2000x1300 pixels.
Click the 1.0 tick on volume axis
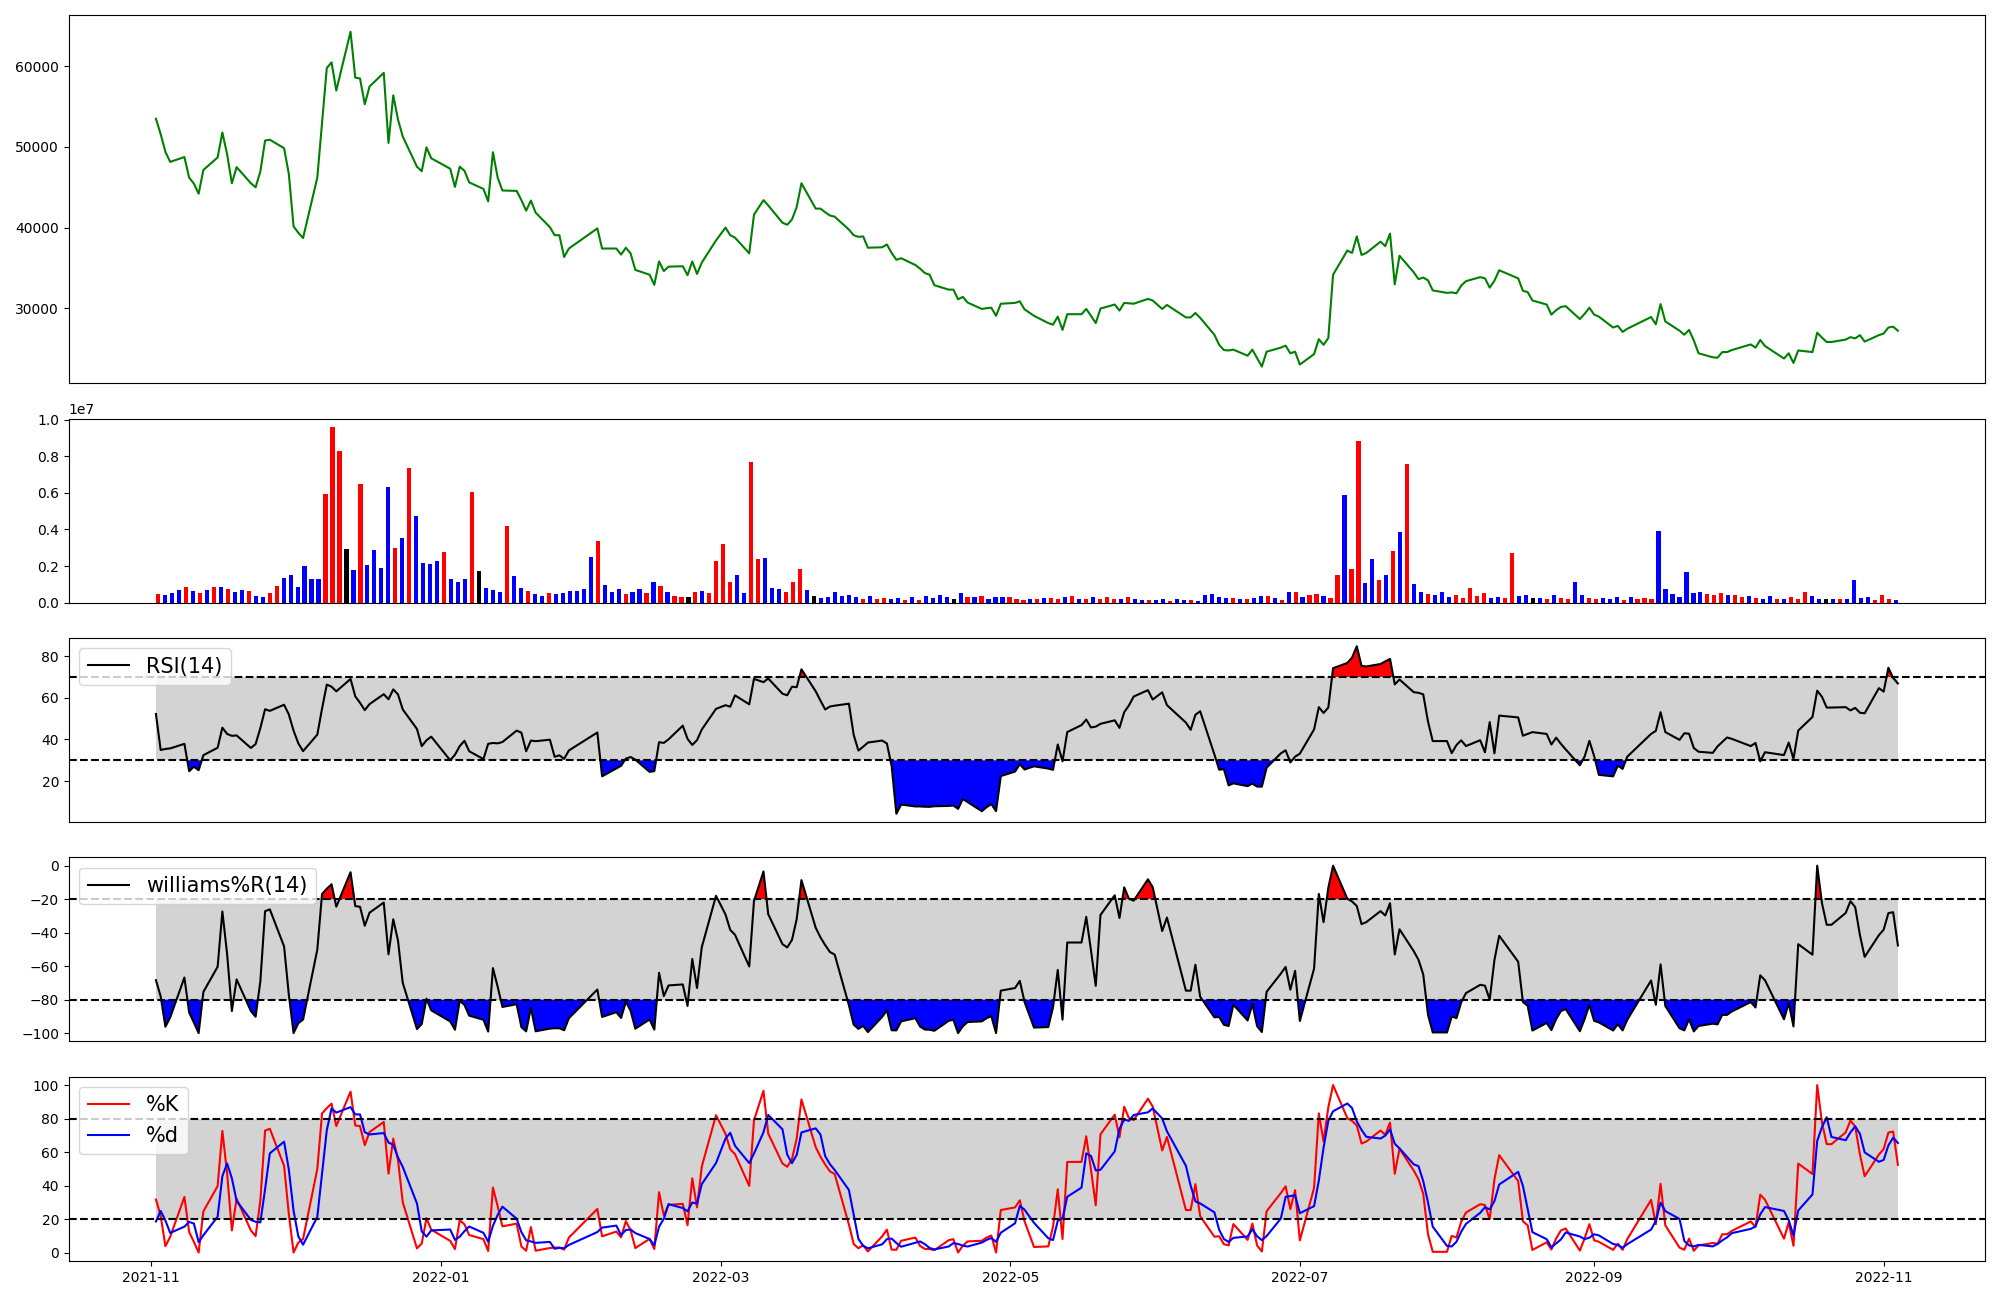[x=49, y=420]
